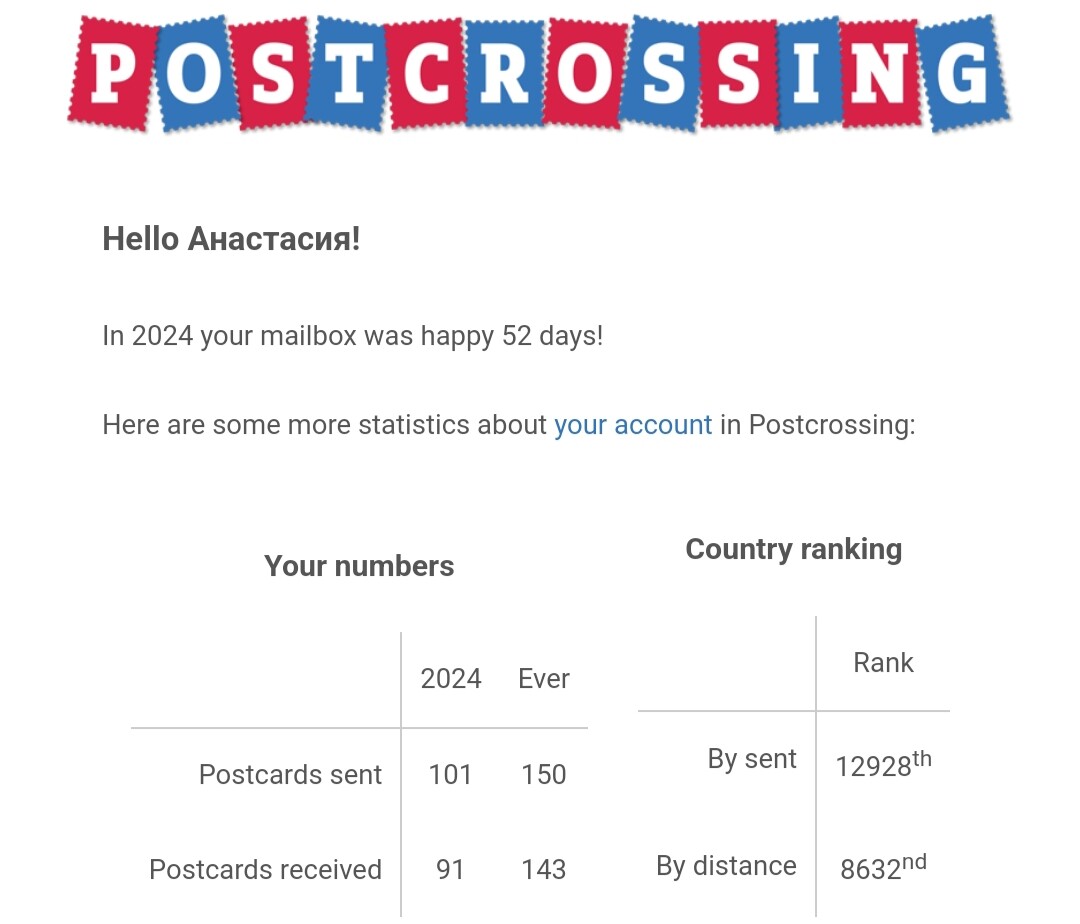Image resolution: width=1080 pixels, height=924 pixels.
Task: Click the 8632nd rank by distance value
Action: click(x=883, y=867)
